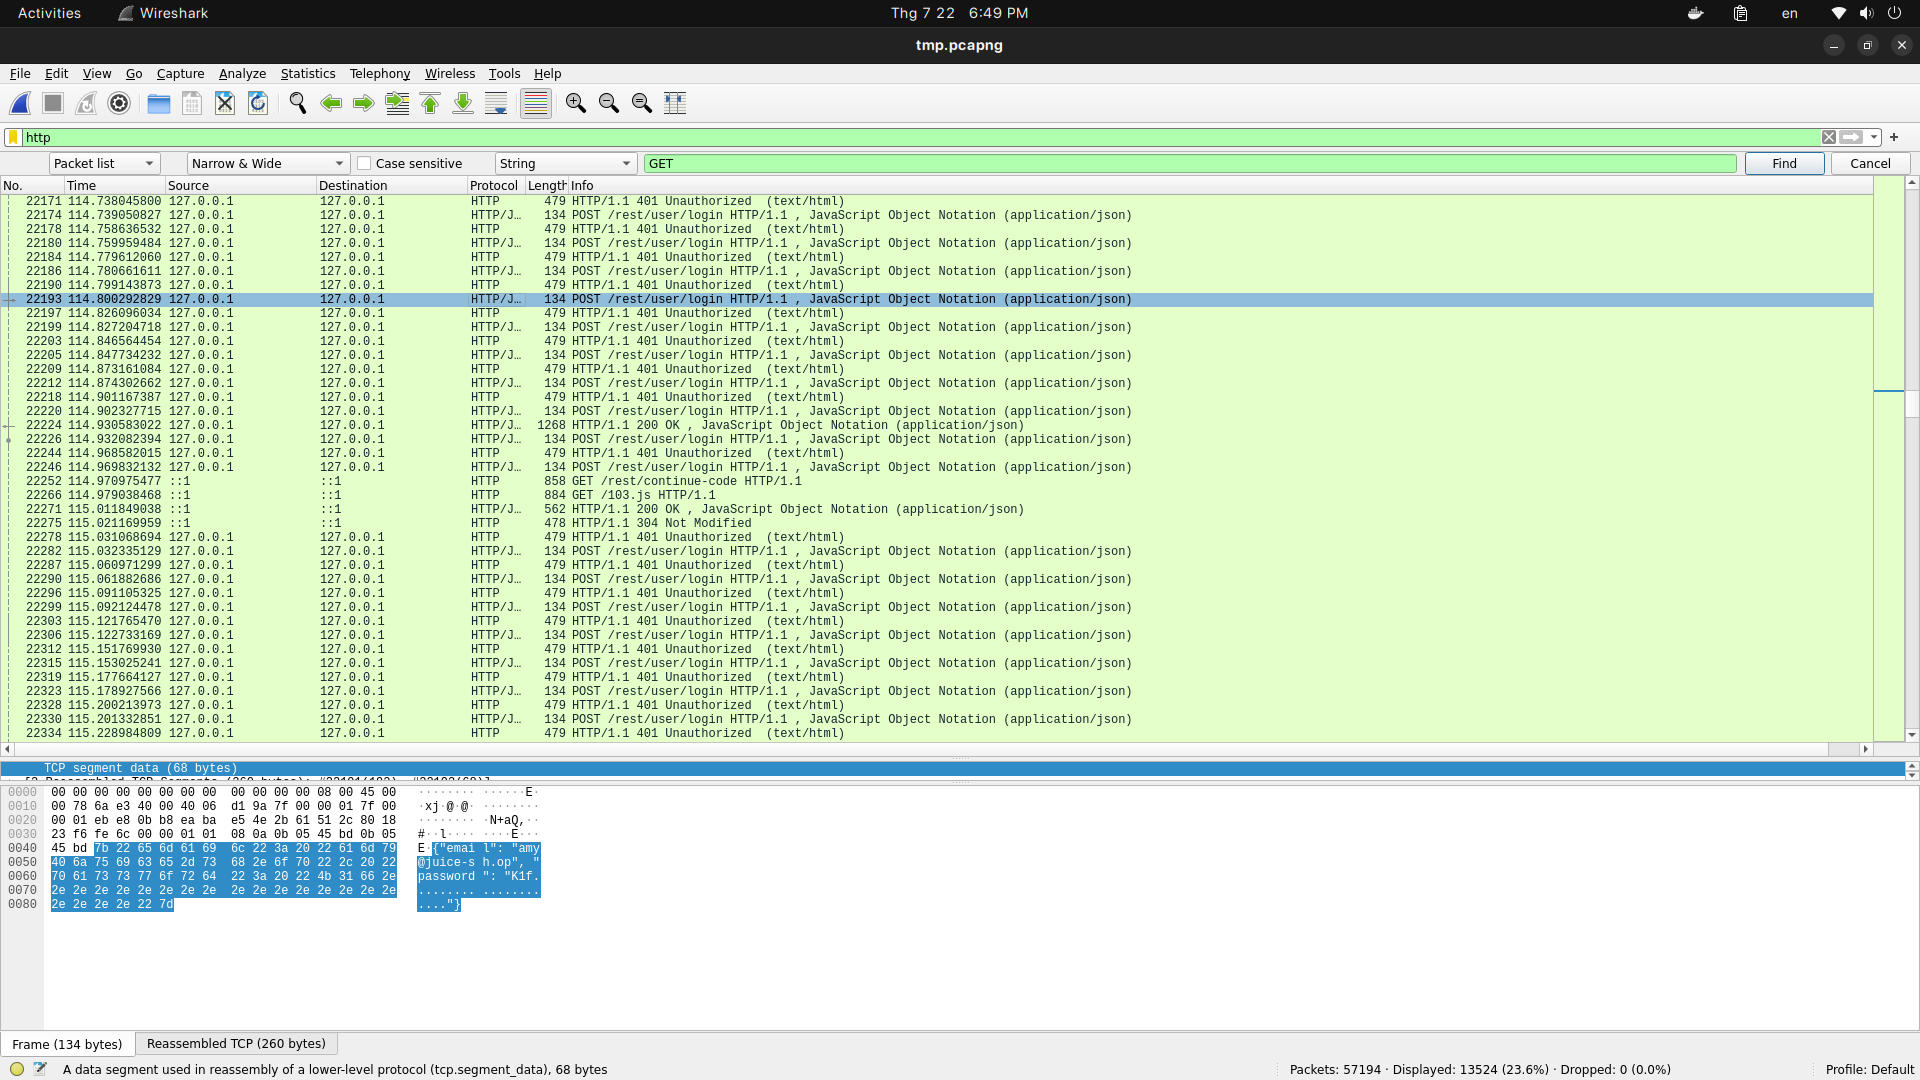Adjust the system volume from the top bar
1920x1080 pixels.
[1866, 13]
